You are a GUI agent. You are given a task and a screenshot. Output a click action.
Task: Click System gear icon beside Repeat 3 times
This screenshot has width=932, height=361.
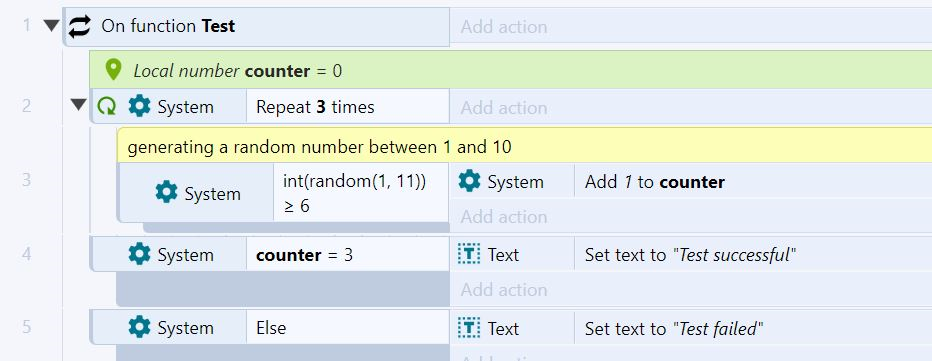pyautogui.click(x=139, y=106)
